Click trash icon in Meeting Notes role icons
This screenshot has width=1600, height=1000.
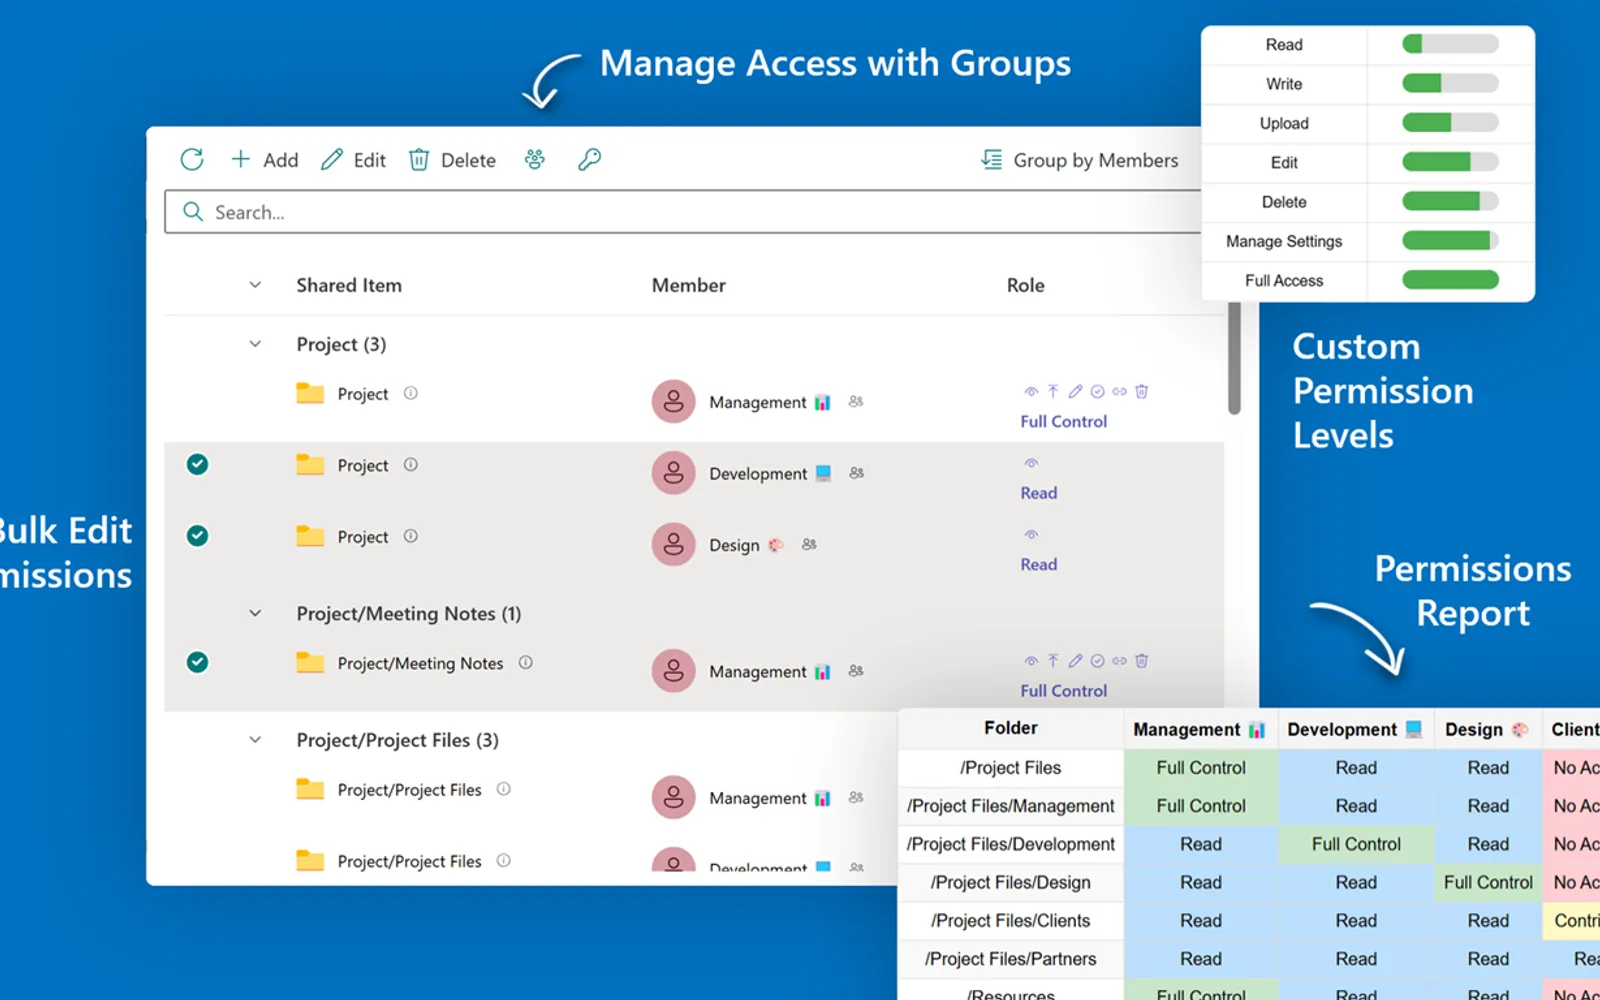(1142, 660)
